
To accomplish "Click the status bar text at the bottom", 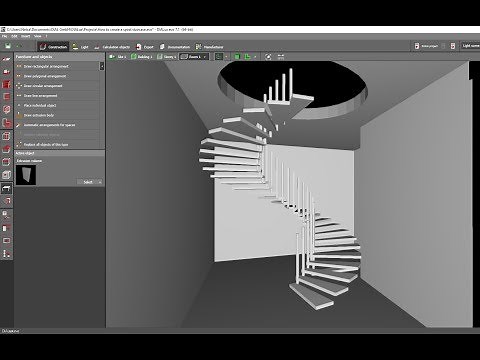I will coord(11,331).
